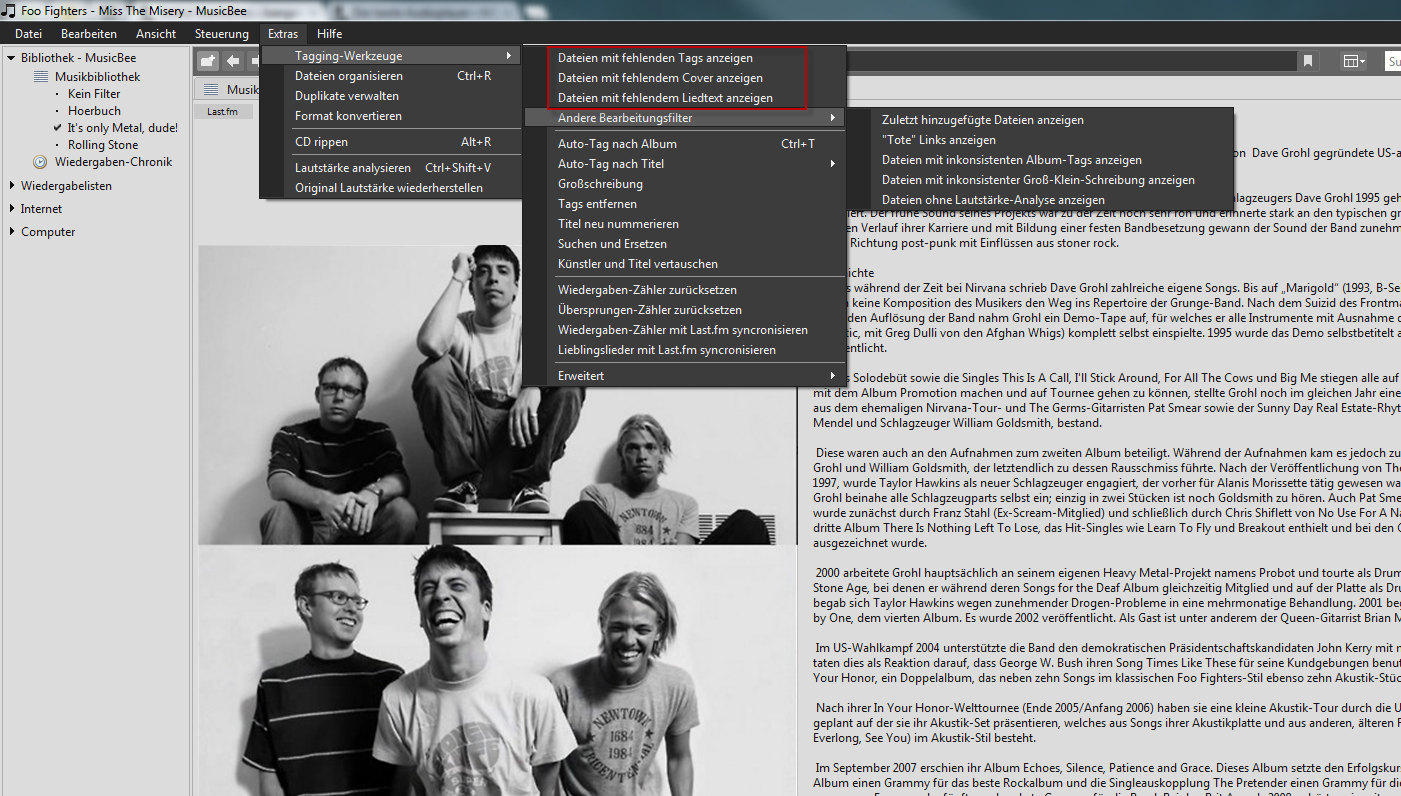Select Dateien mit fehlendem Liedtext anzeigen
This screenshot has height=796, width=1401.
[x=684, y=98]
